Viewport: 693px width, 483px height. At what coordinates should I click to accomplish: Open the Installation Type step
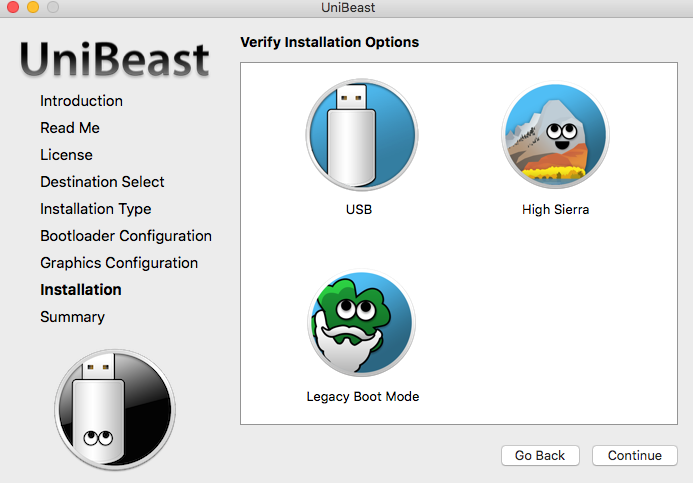click(96, 209)
